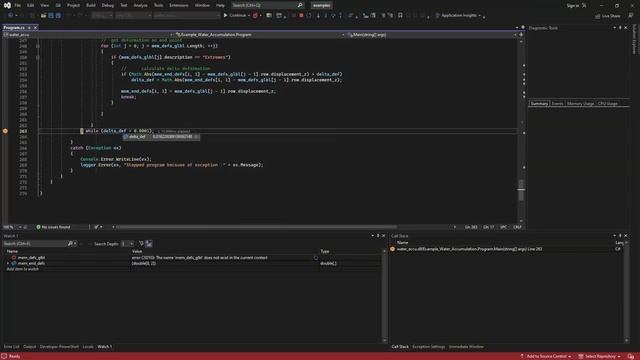Screen dimensions: 640x360
Task: Unpin the delta_def data tip
Action: tap(196, 137)
